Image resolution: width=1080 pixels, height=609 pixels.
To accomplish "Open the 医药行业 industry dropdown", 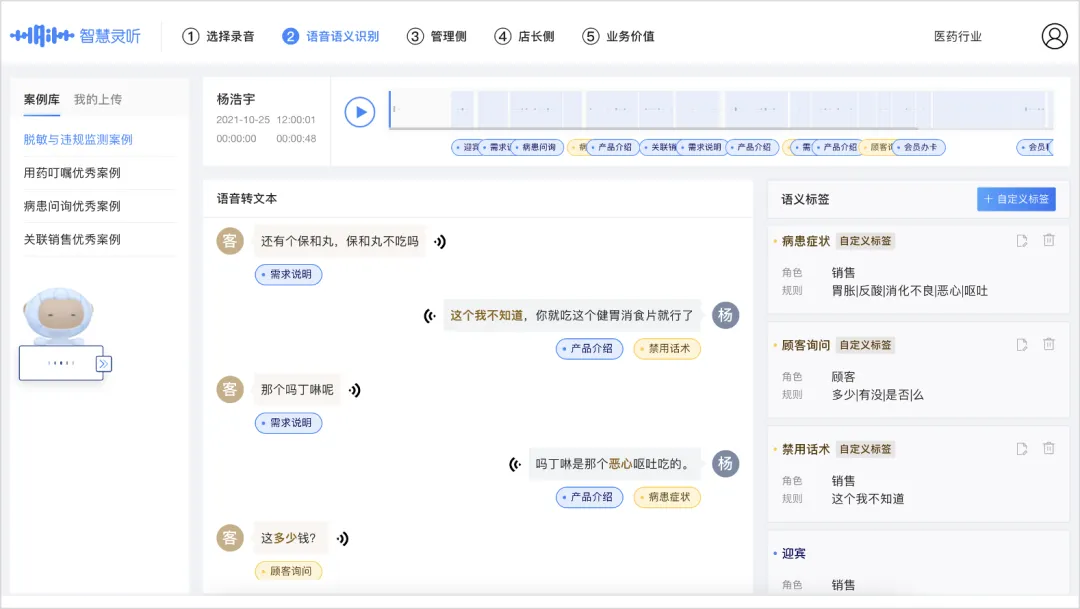I will (956, 36).
